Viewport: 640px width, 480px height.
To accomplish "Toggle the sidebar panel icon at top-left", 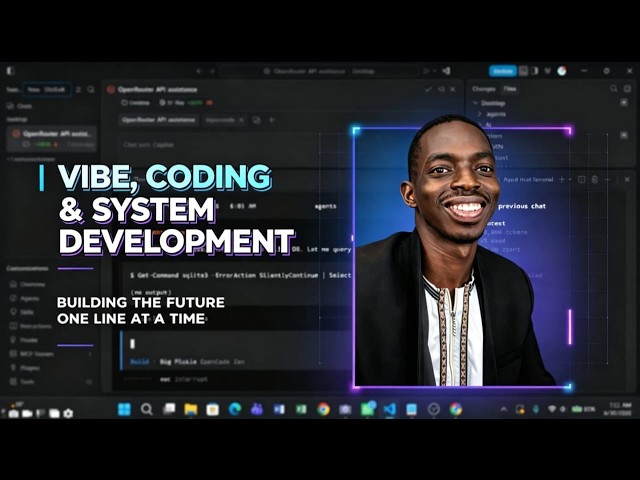I will tap(11, 71).
